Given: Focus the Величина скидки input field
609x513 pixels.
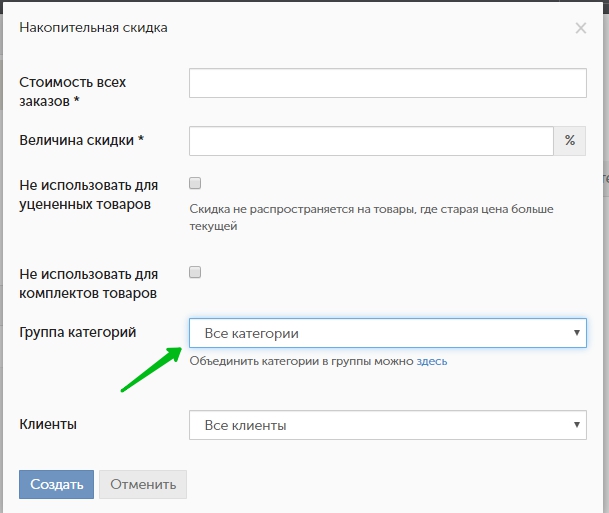Looking at the screenshot, I should (371, 141).
